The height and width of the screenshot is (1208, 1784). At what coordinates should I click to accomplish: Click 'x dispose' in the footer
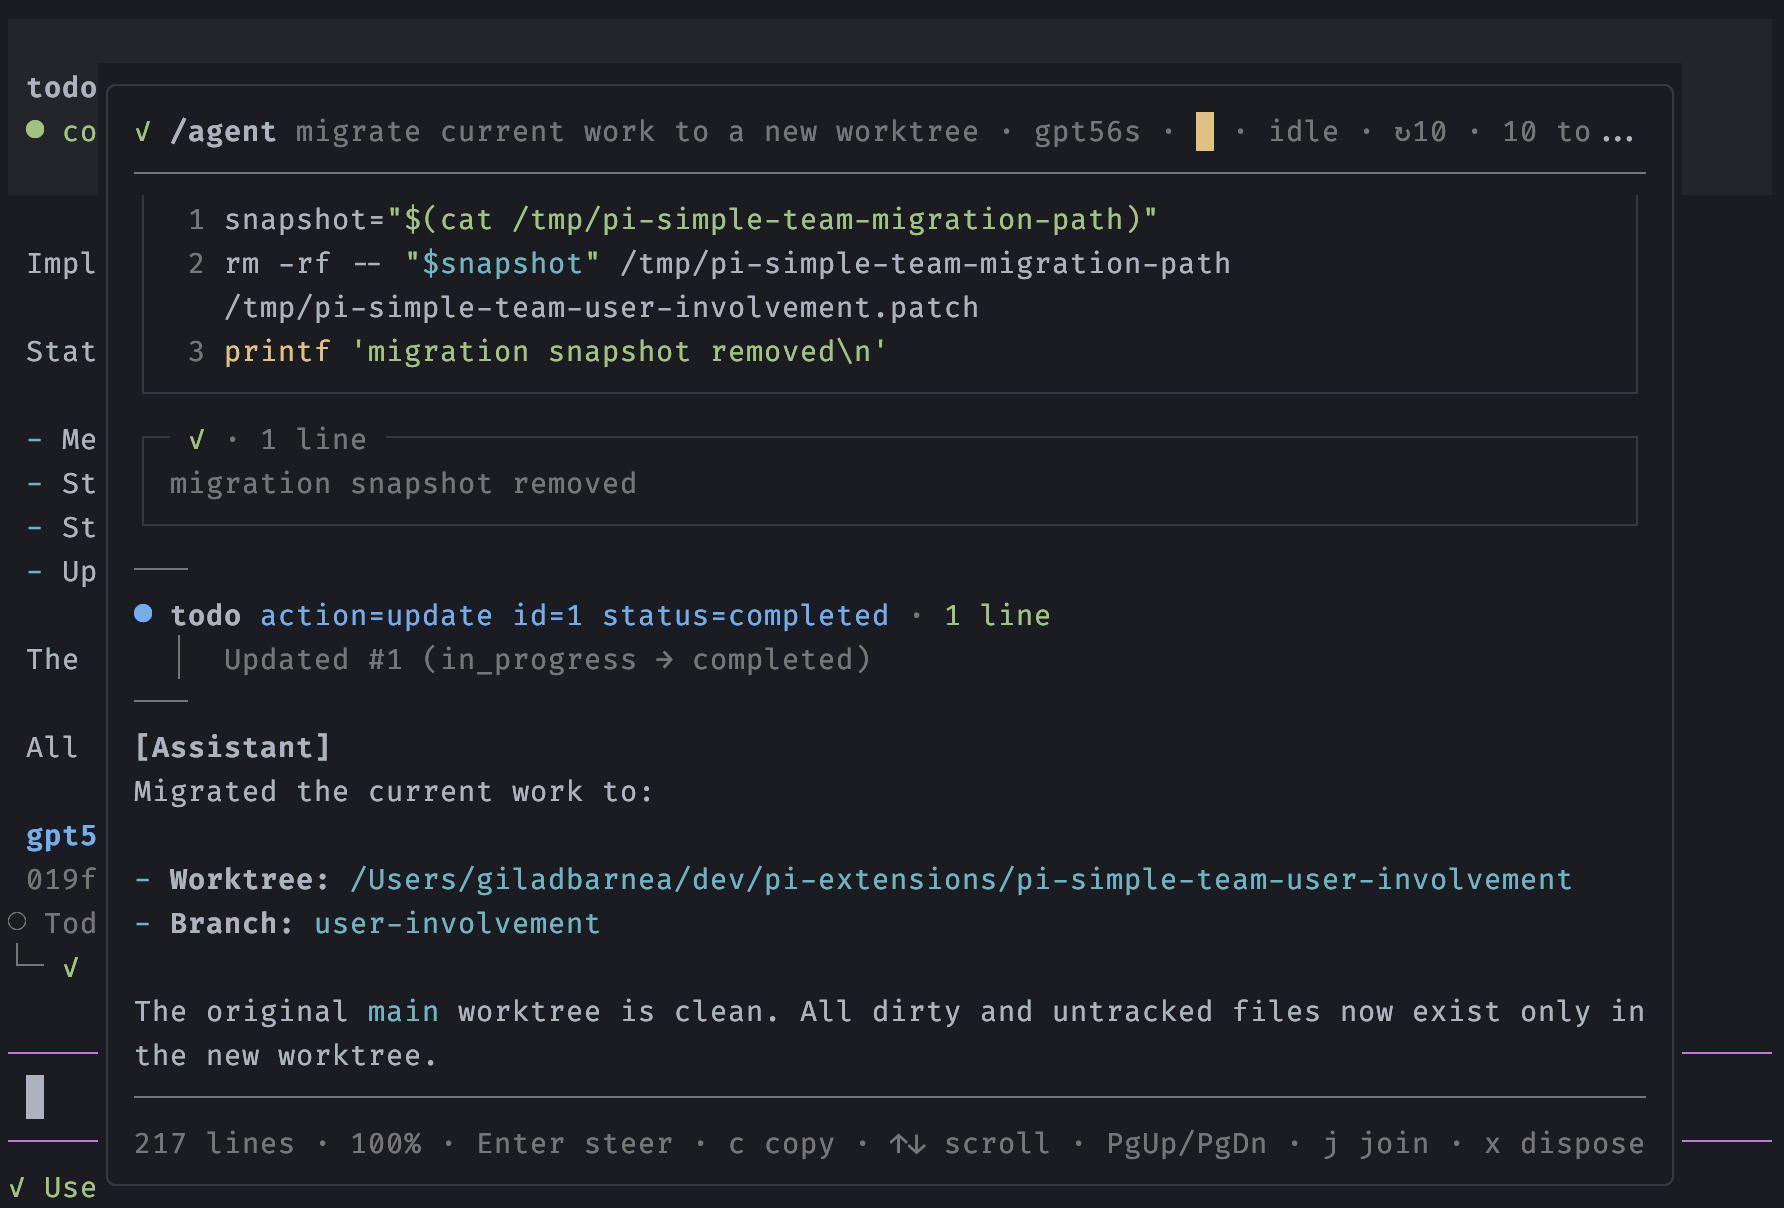click(x=1564, y=1144)
